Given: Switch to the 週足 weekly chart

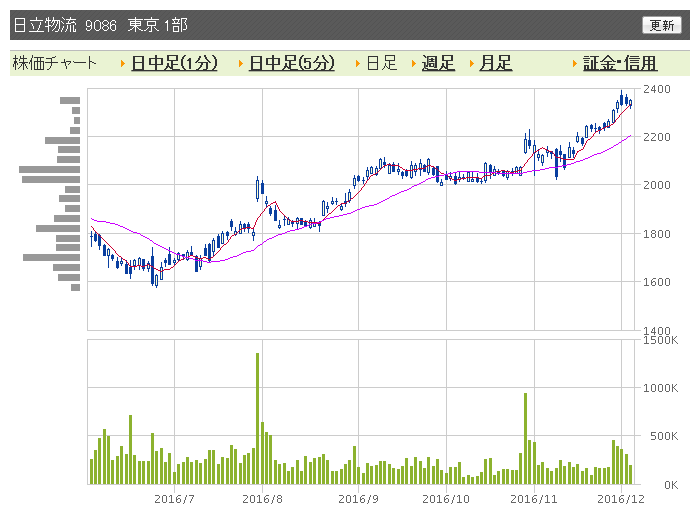Looking at the screenshot, I should coord(438,63).
